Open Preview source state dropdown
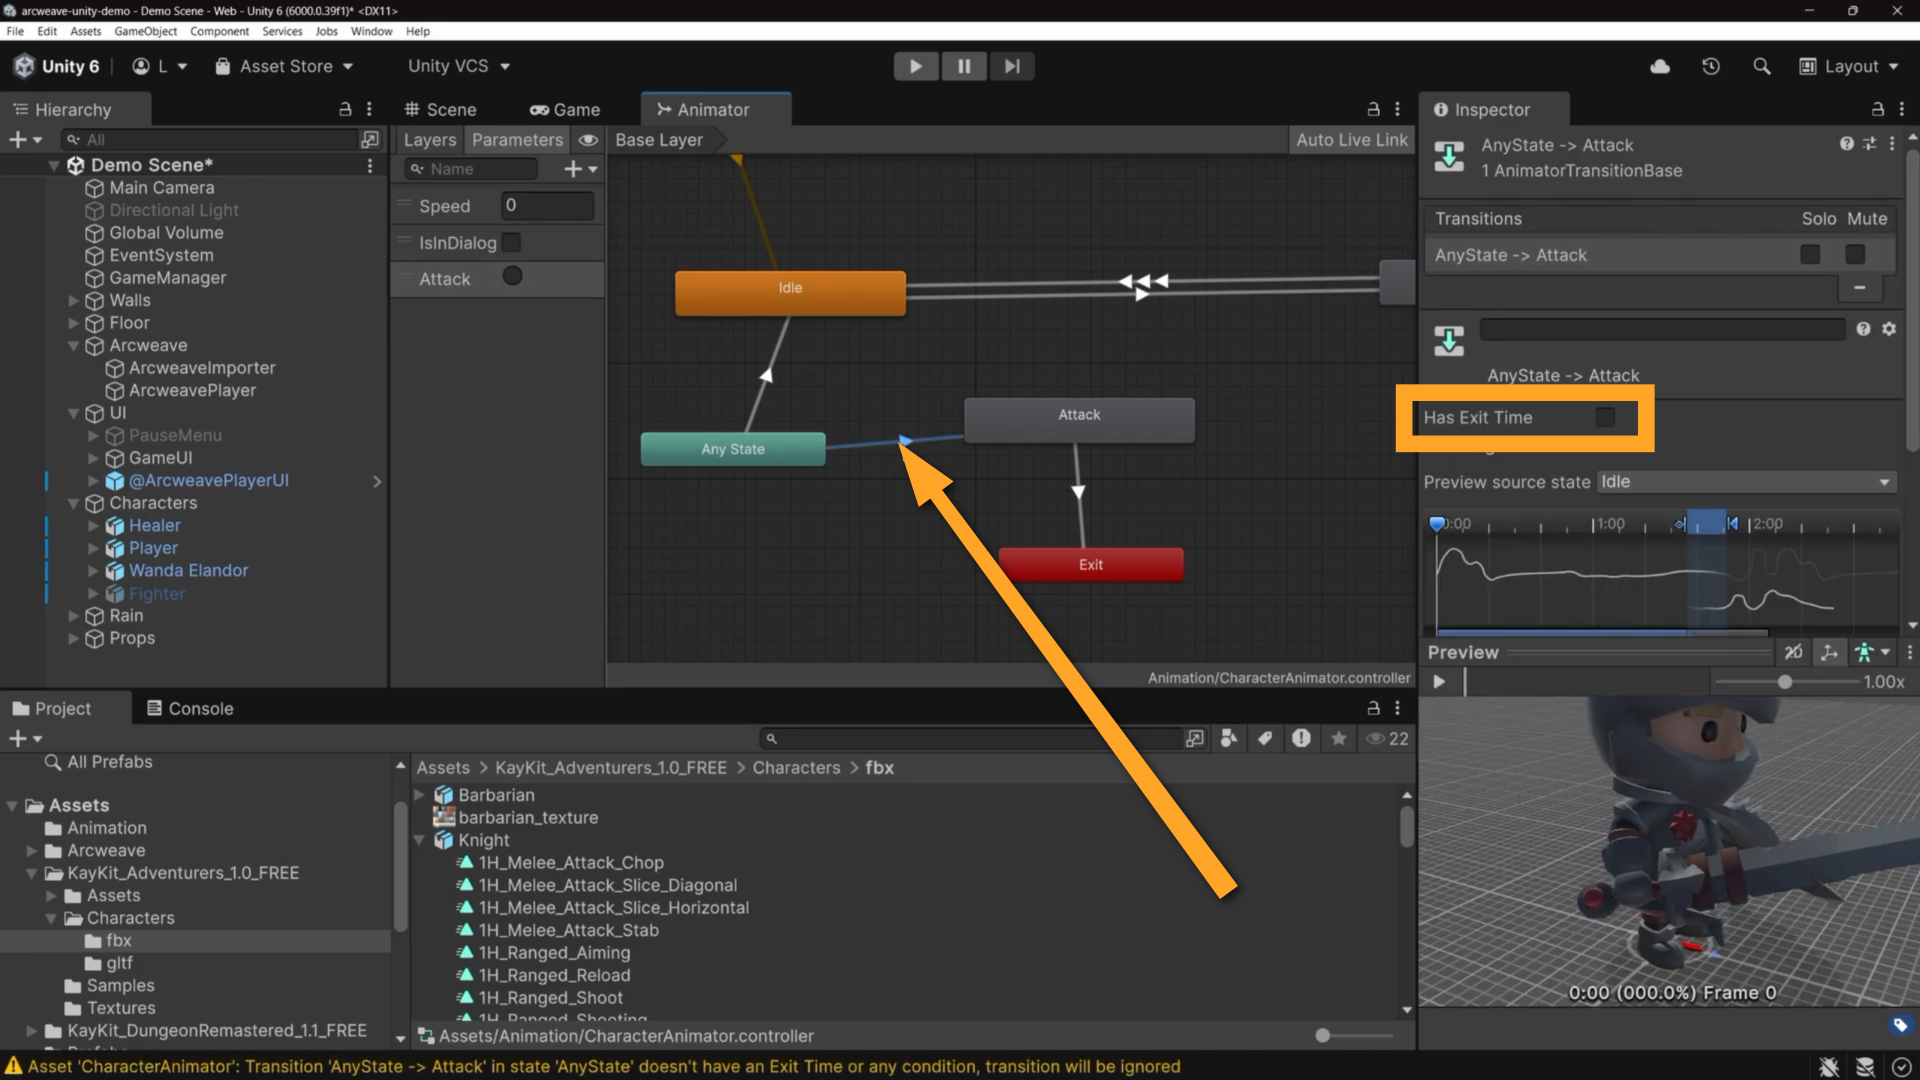This screenshot has width=1920, height=1080. coord(1746,482)
